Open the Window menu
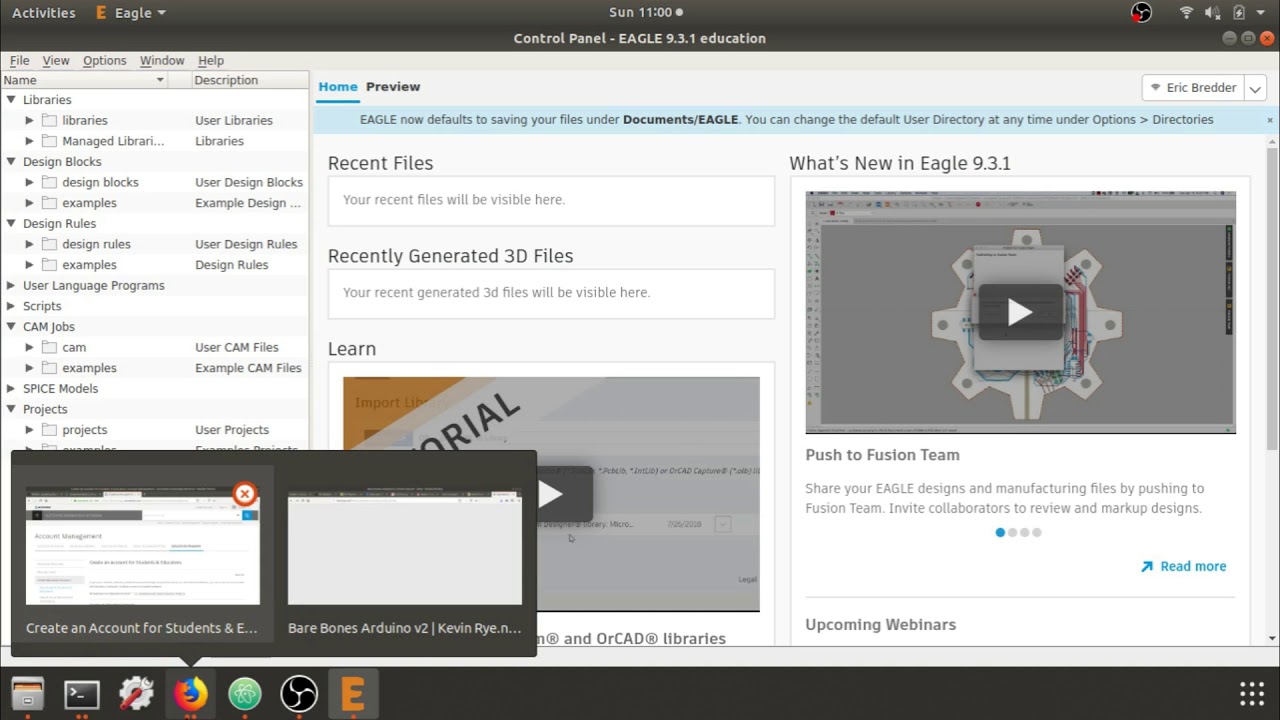The image size is (1280, 720). (162, 60)
